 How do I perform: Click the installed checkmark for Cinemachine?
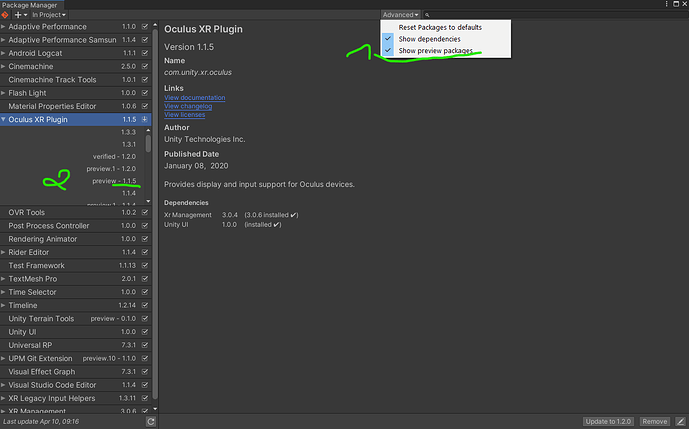145,66
